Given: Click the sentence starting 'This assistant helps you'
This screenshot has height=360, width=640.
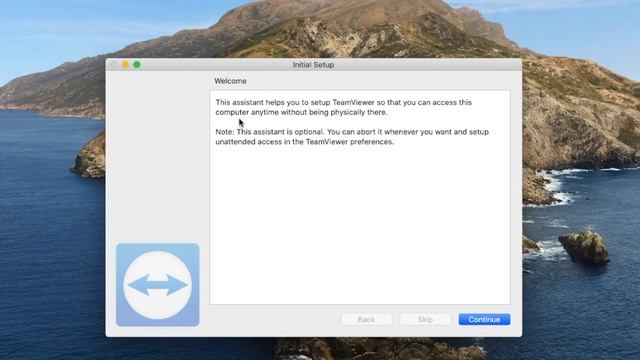Looking at the screenshot, I should (x=344, y=107).
